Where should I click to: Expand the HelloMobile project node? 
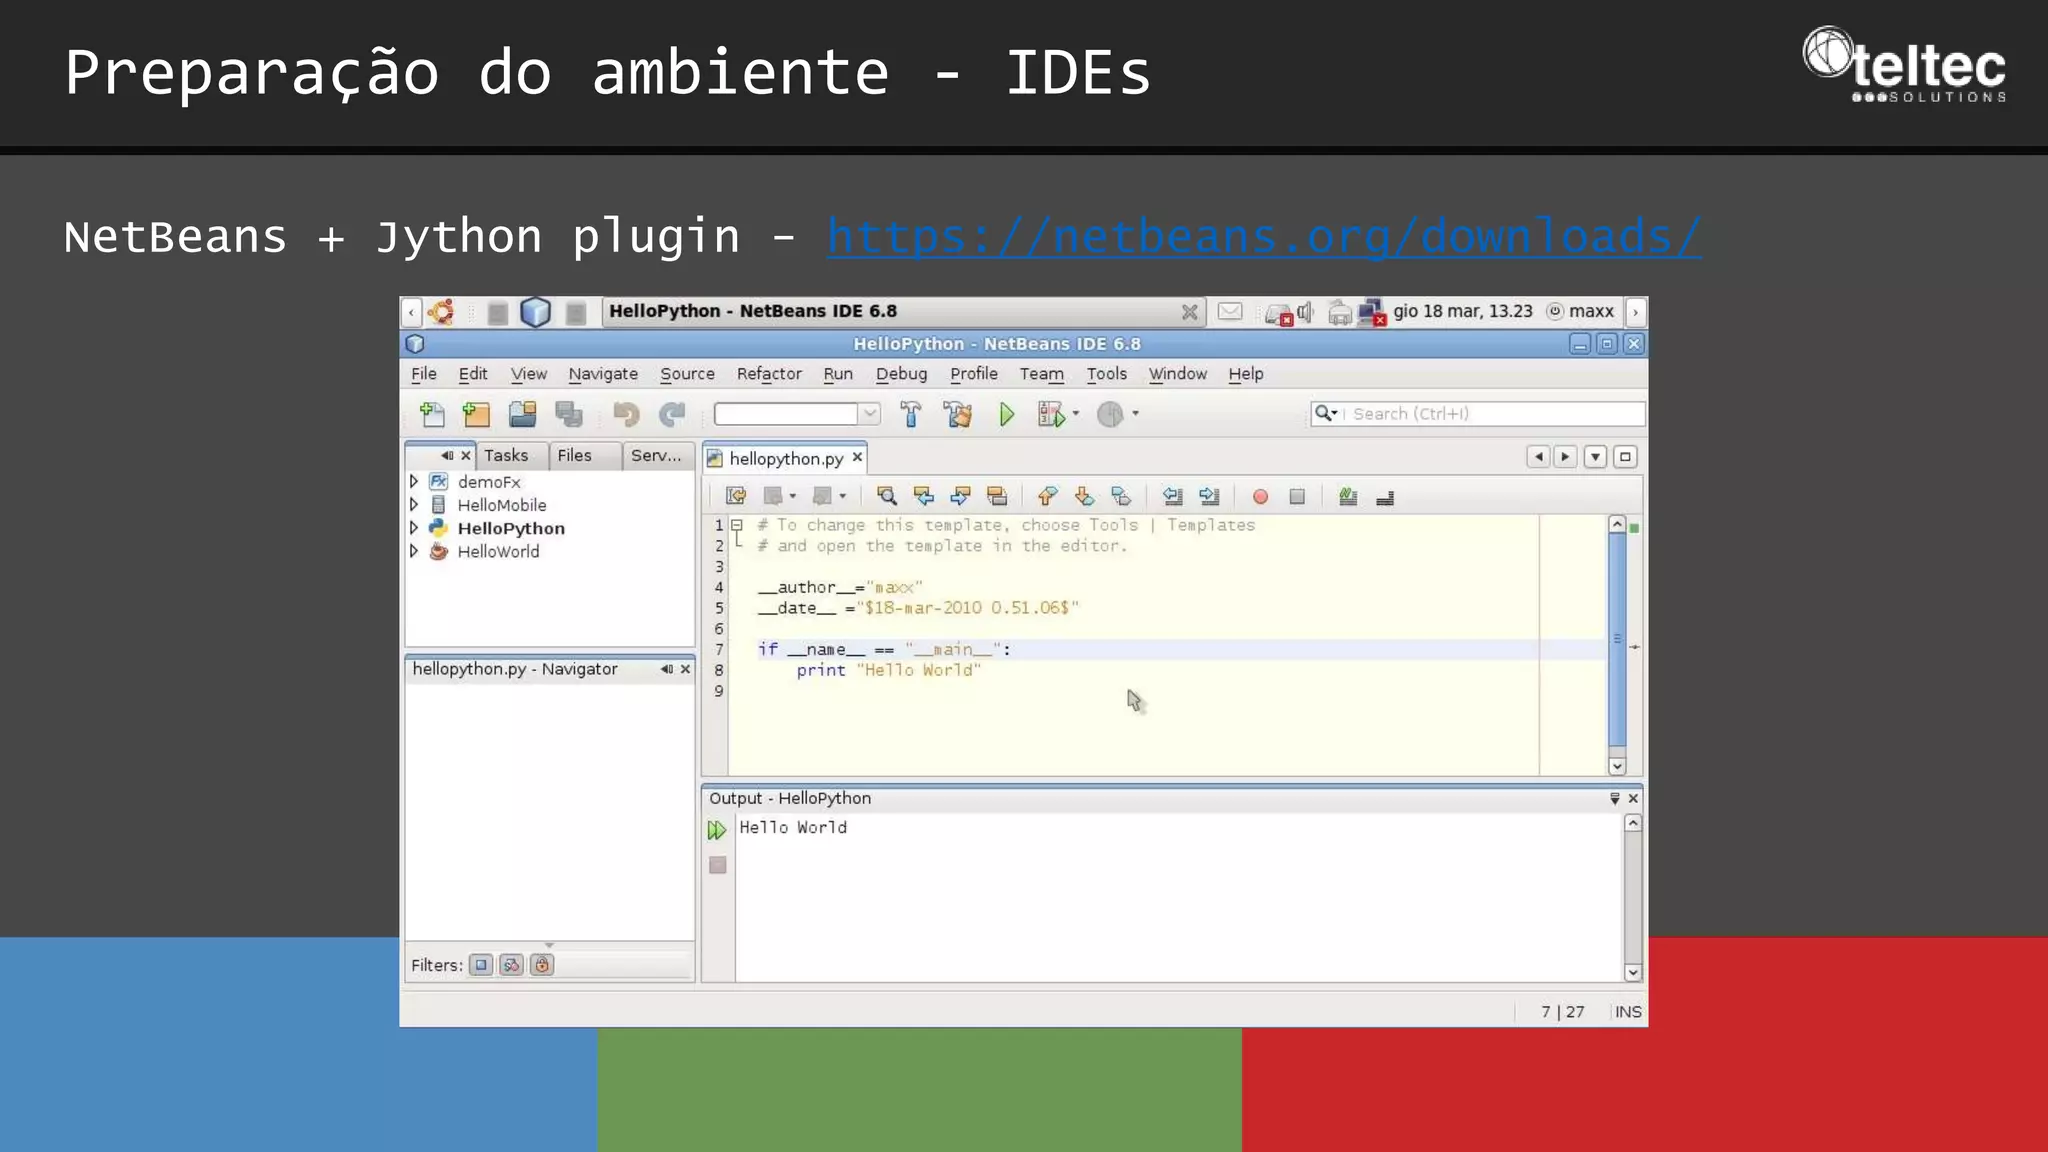(414, 505)
